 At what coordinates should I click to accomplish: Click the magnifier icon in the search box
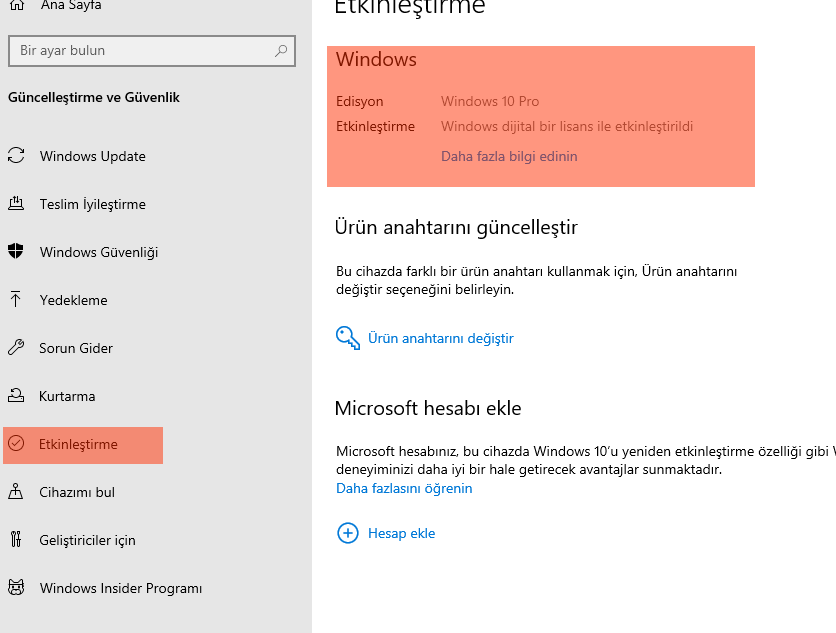tap(282, 50)
